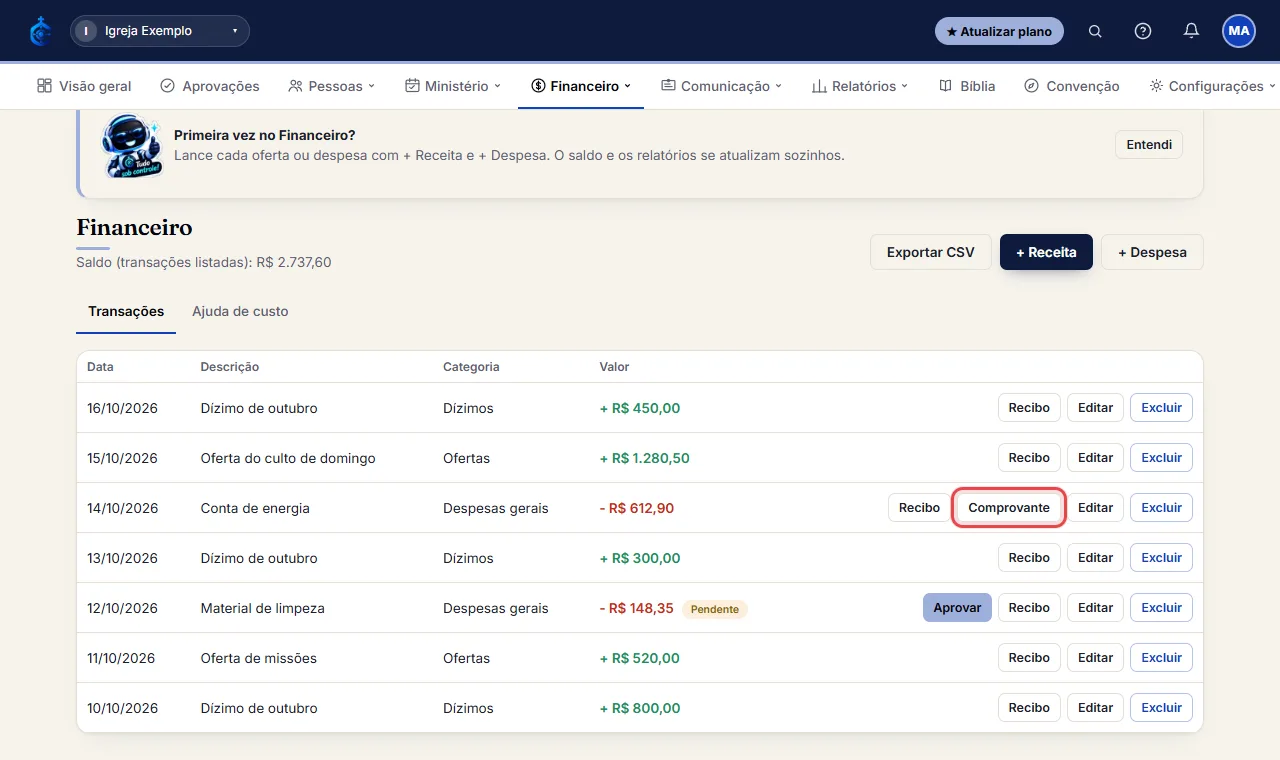Open the Bíblia page
This screenshot has height=760, width=1280.
(x=967, y=86)
